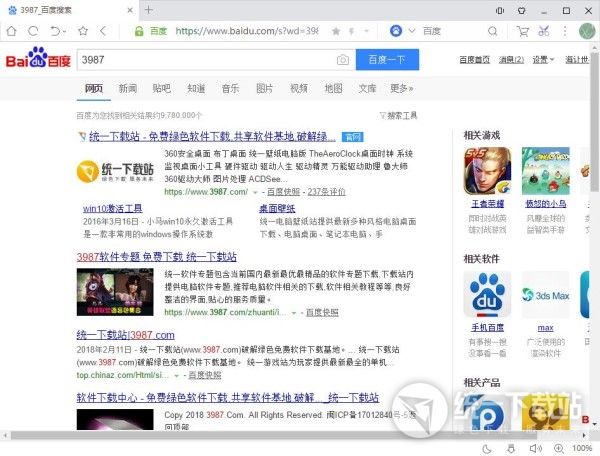Click the 王者荣耀 game icon
The height and width of the screenshot is (456, 600).
click(488, 171)
